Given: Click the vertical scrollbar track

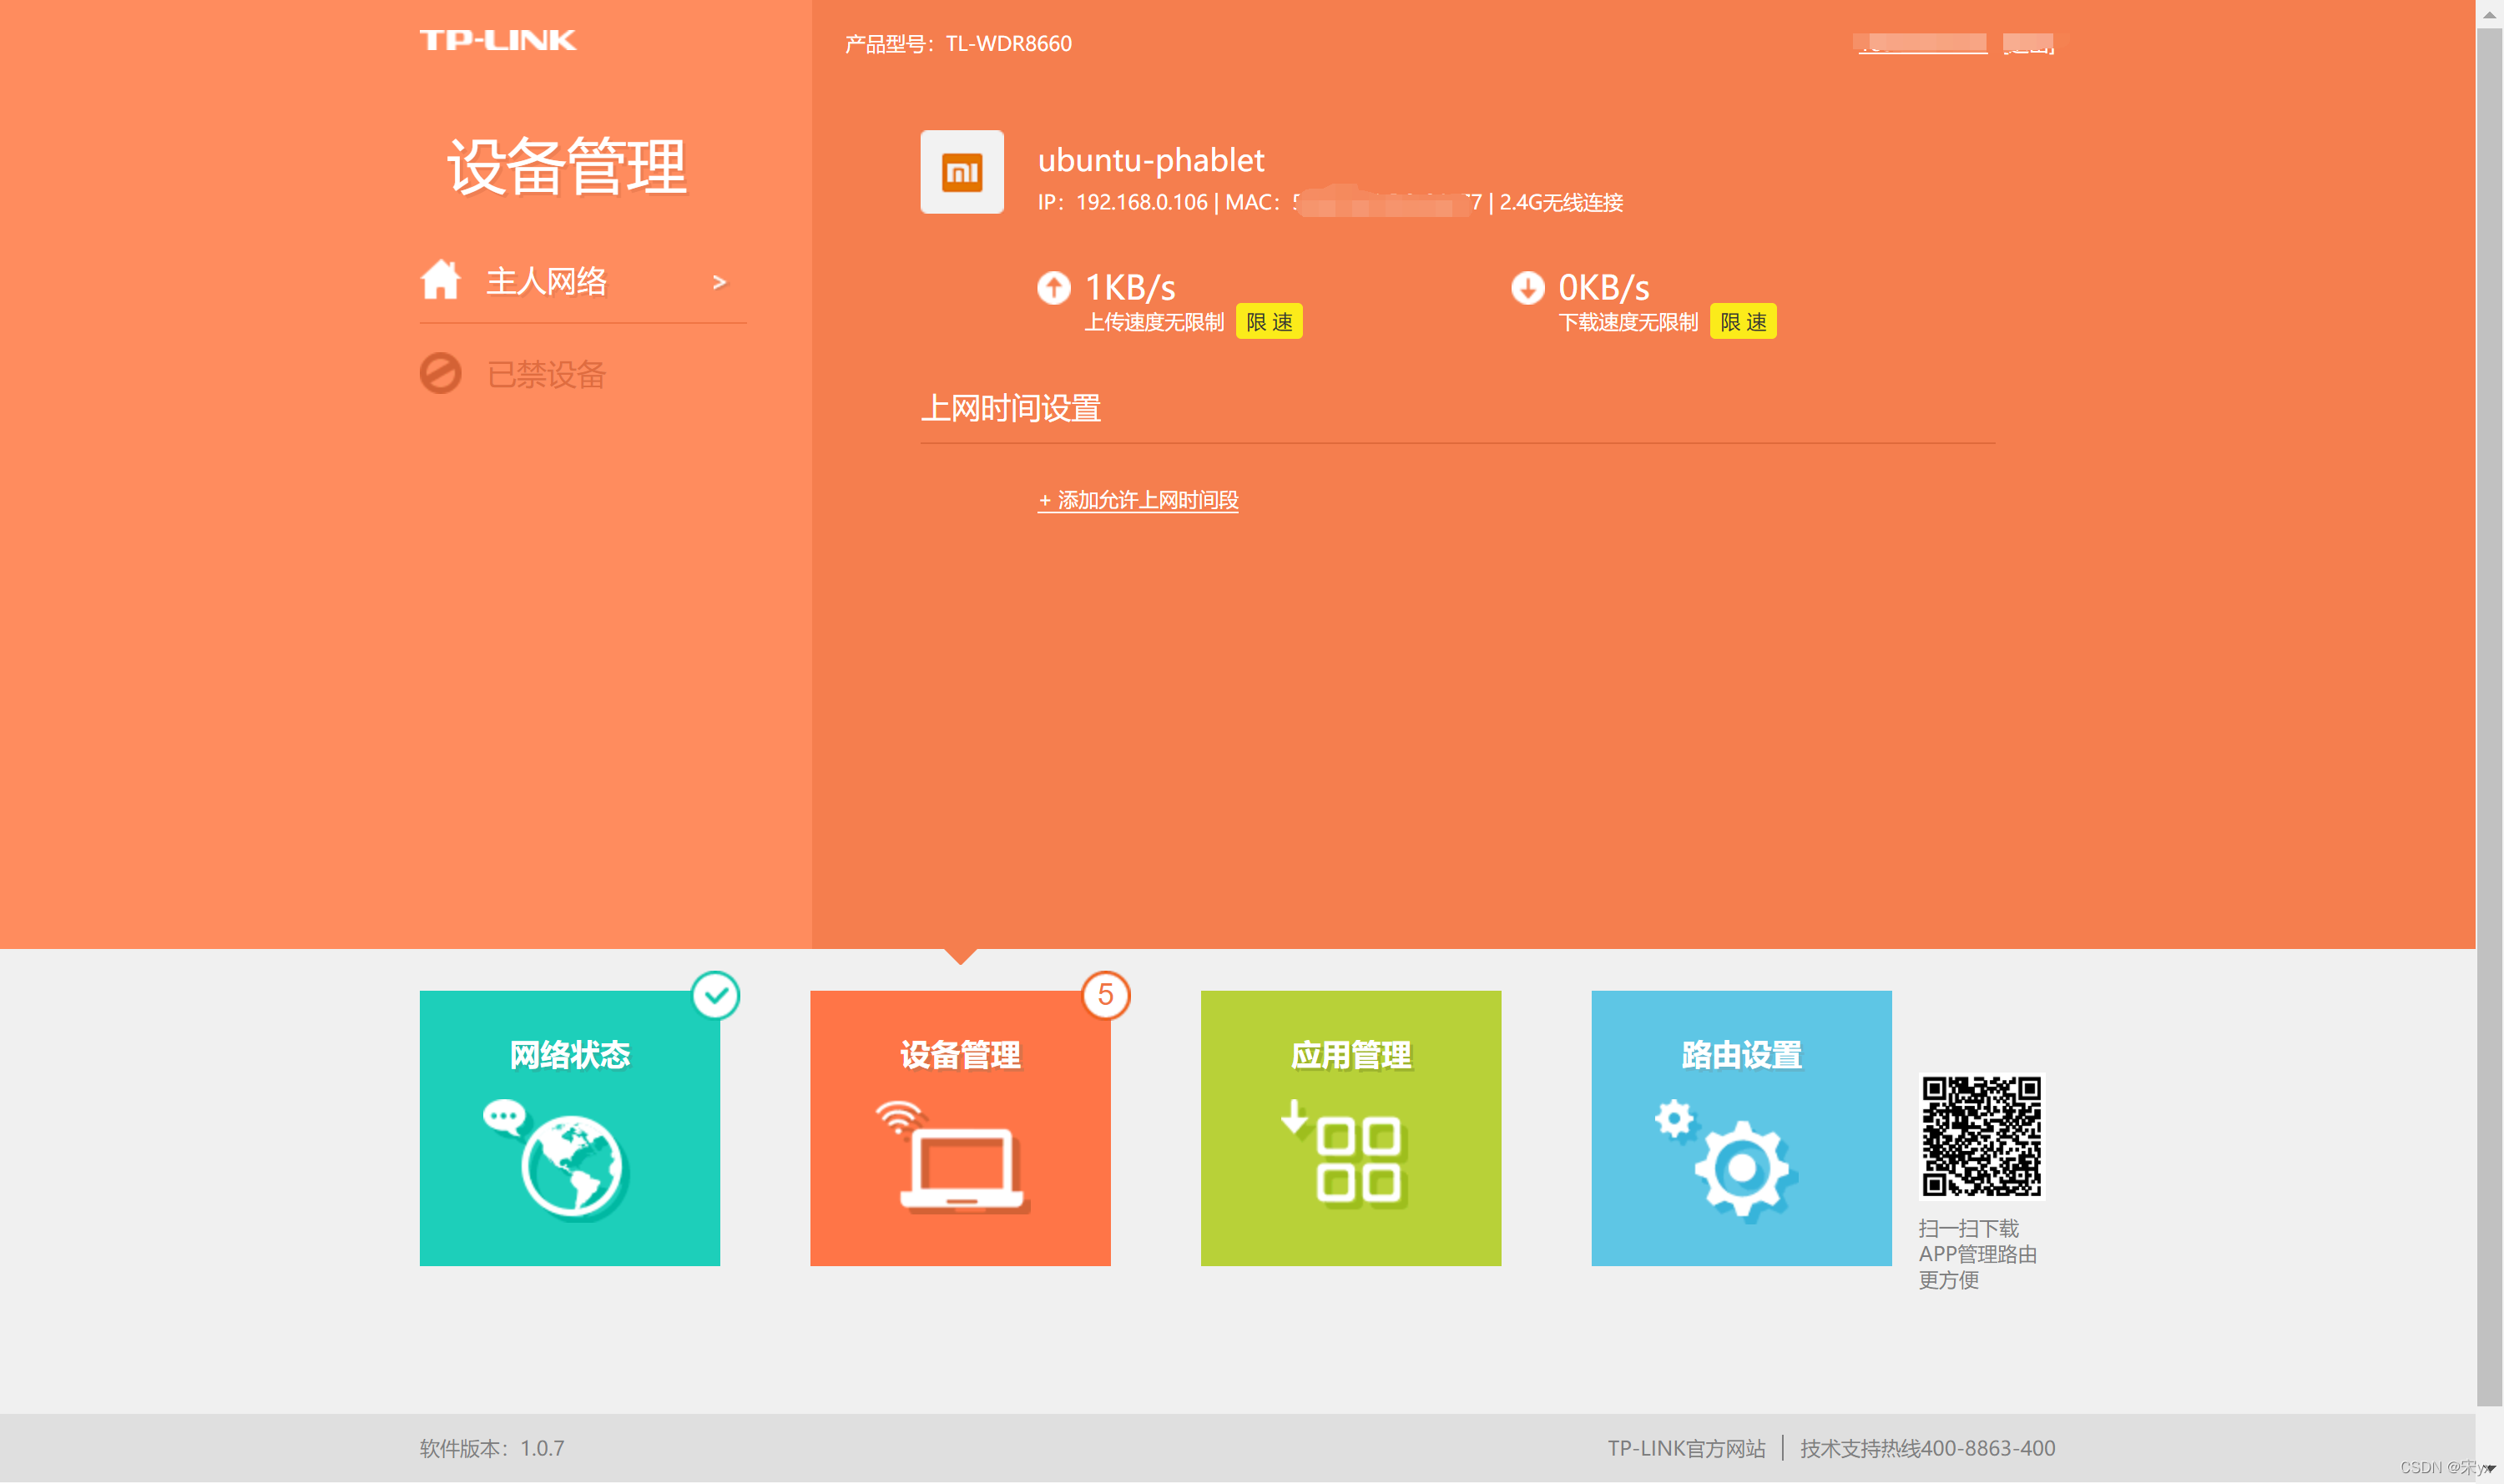Looking at the screenshot, I should pyautogui.click(x=2489, y=716).
